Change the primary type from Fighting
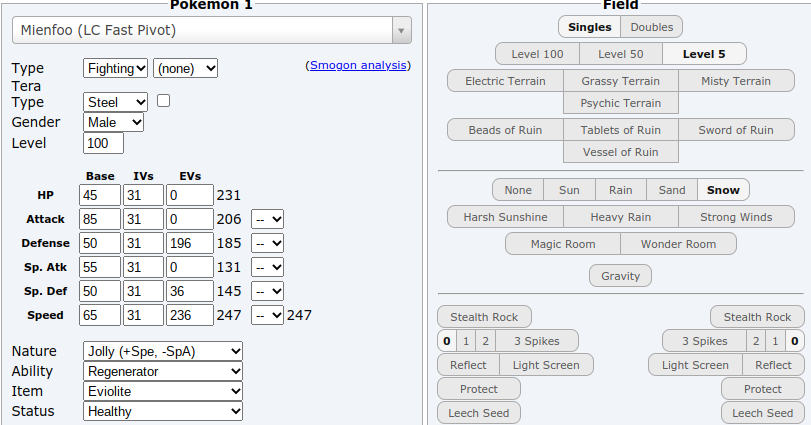The width and height of the screenshot is (811, 425). (x=115, y=68)
